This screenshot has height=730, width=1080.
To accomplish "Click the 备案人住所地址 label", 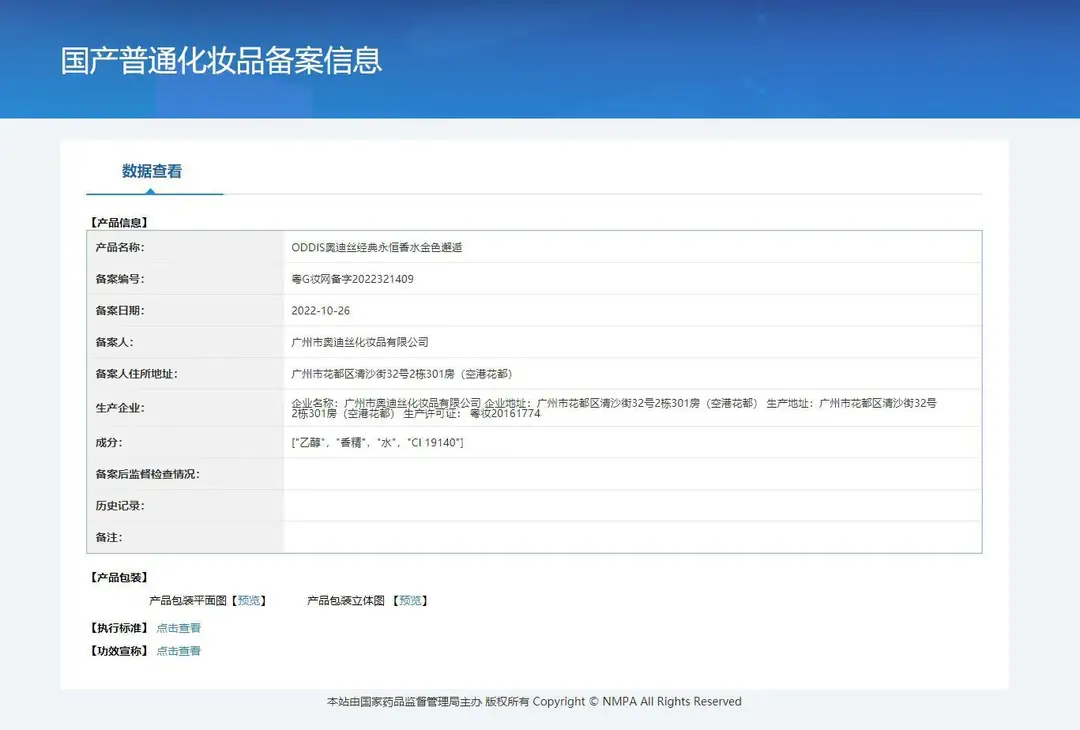I will tap(136, 374).
